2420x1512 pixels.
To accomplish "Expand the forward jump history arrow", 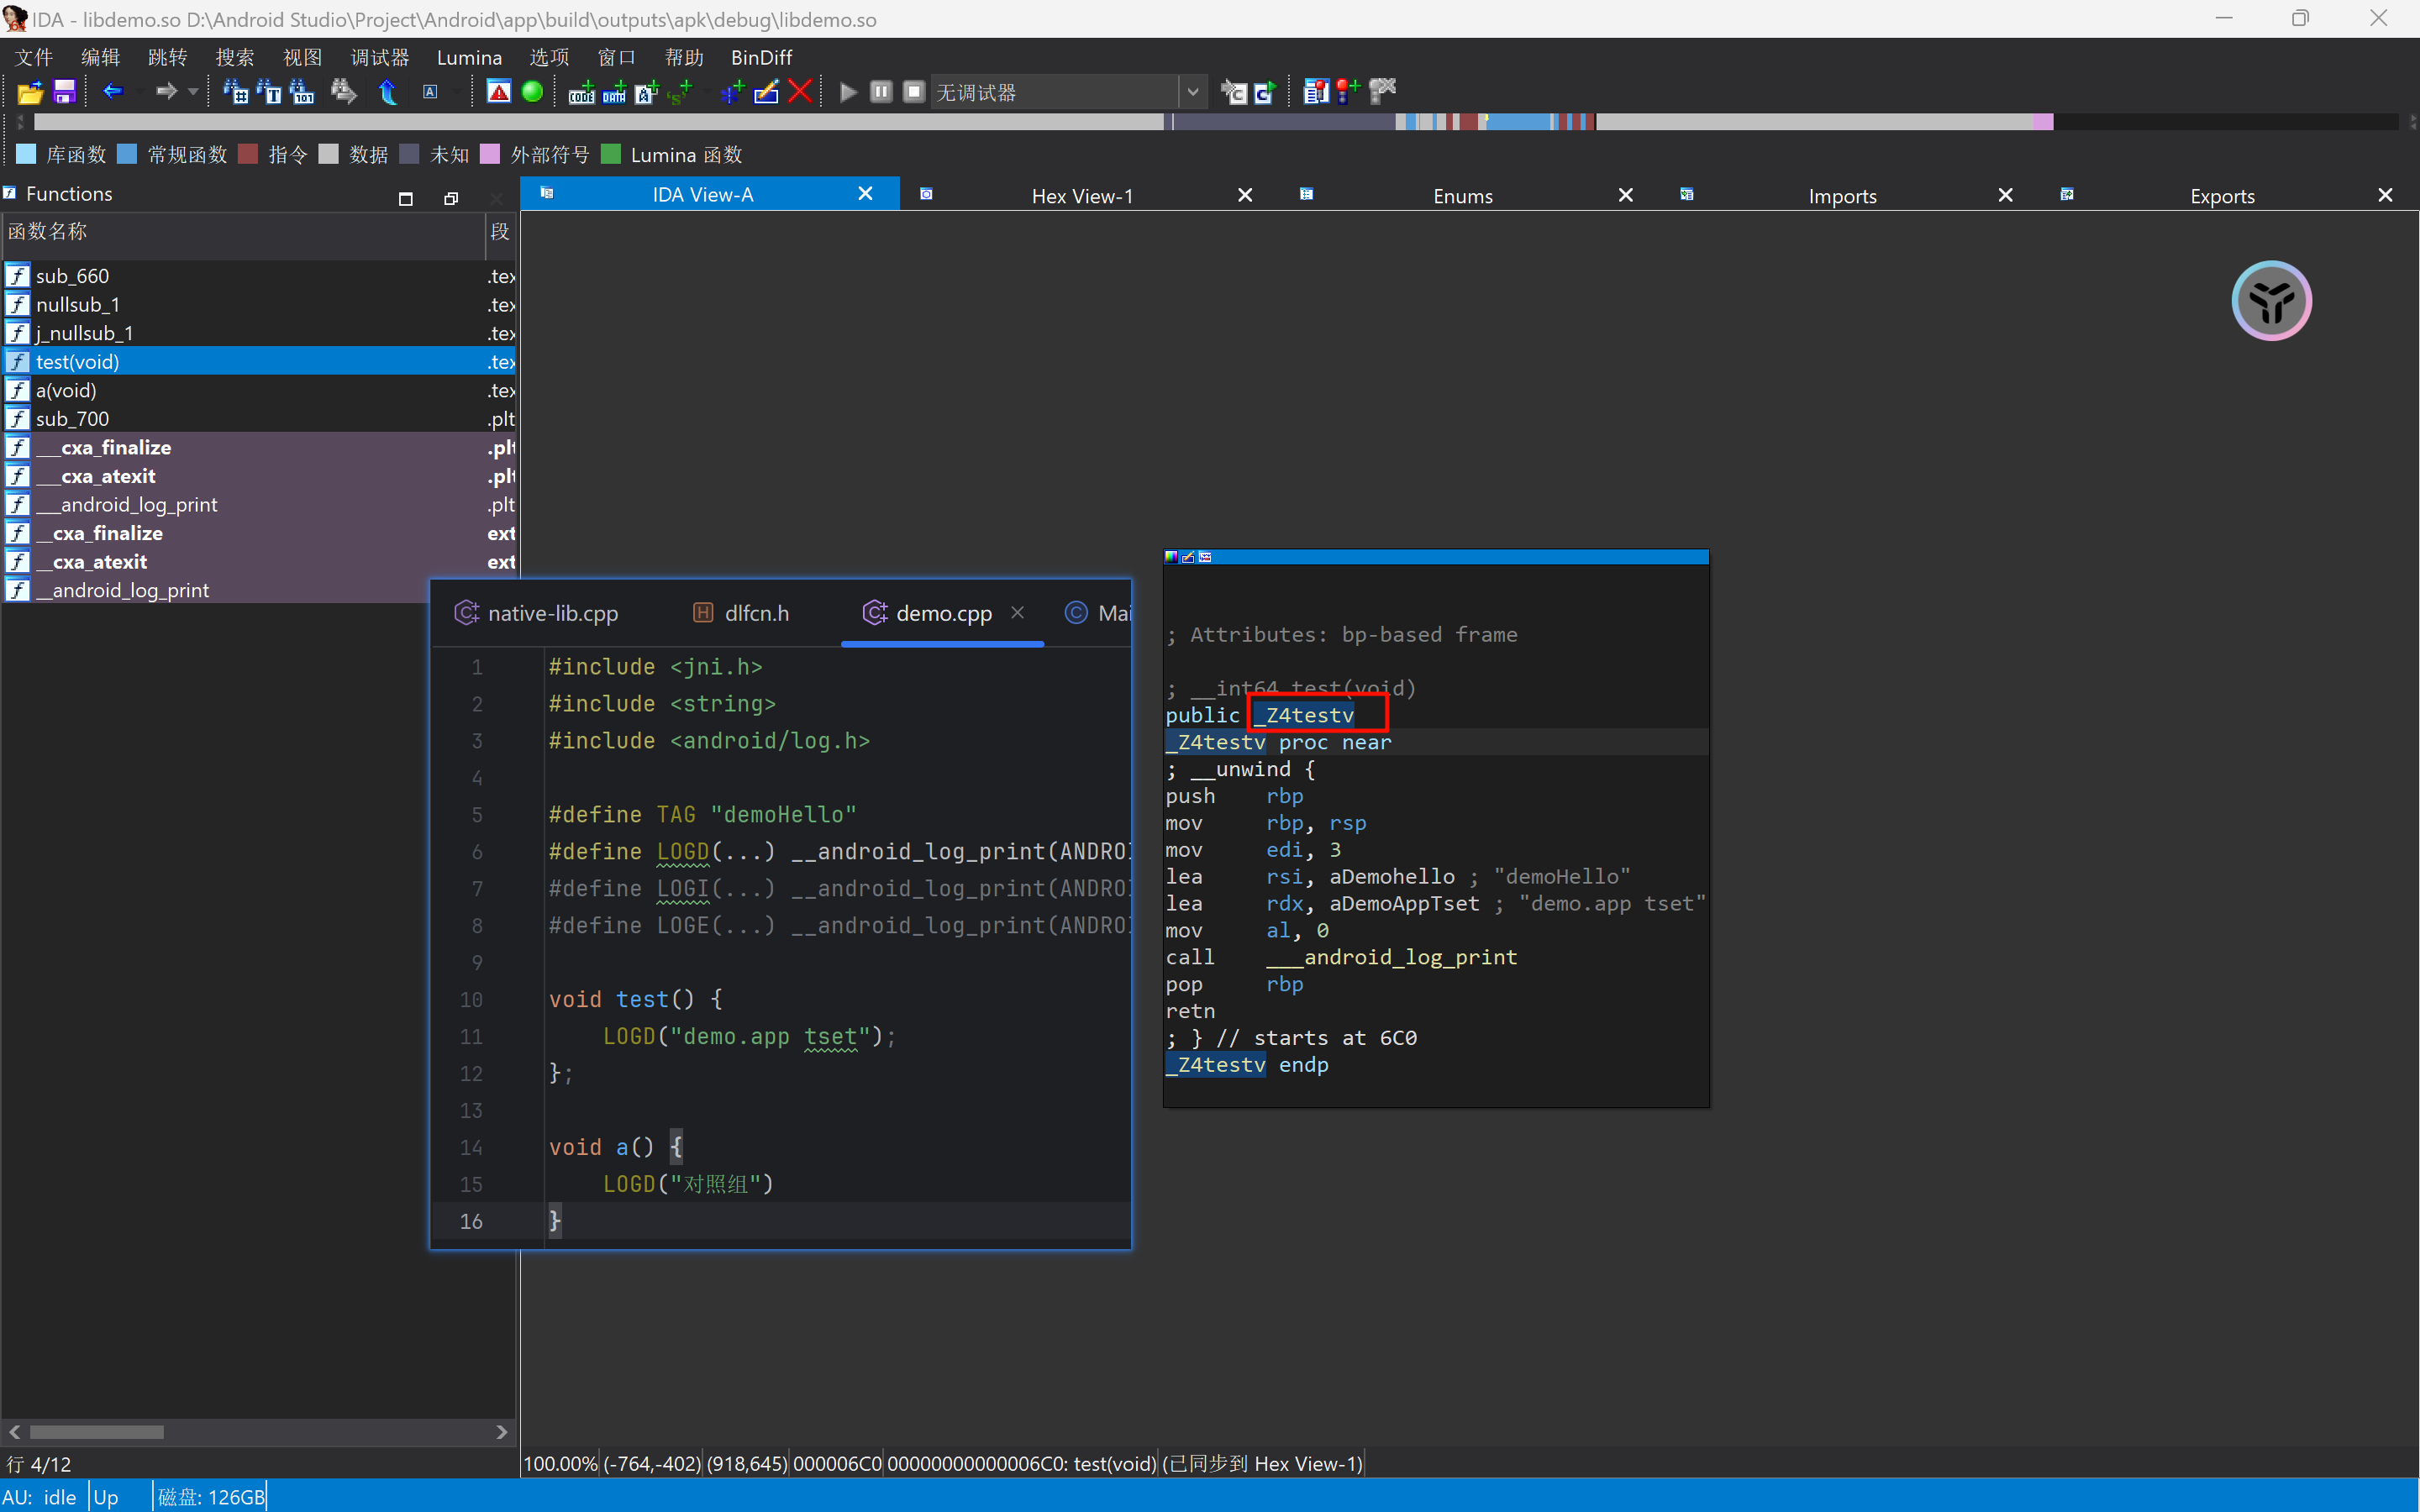I will click(193, 92).
